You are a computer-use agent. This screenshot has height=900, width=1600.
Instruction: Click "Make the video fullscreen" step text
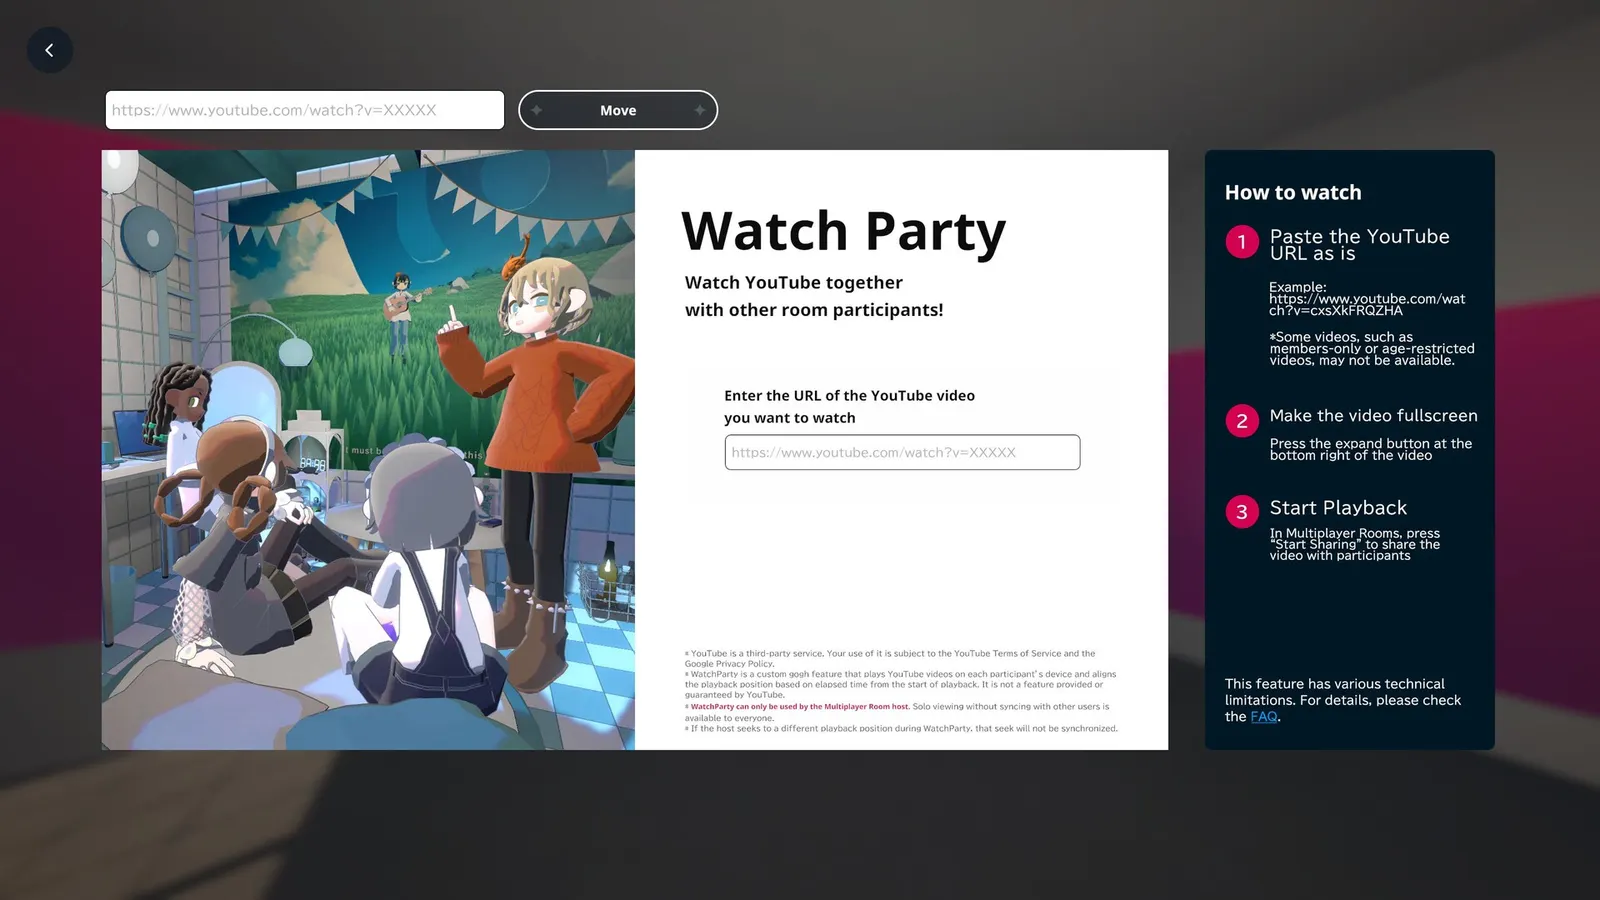(x=1373, y=415)
